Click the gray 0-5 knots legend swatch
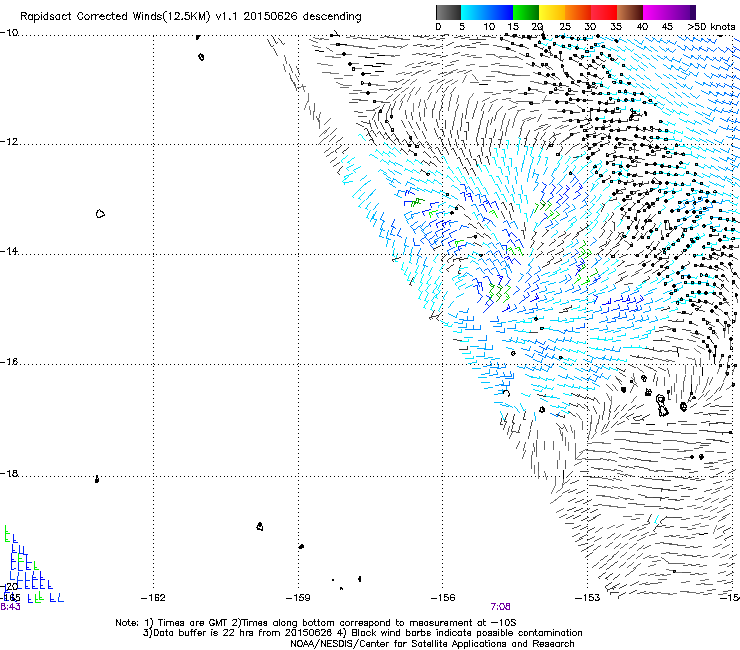The image size is (740, 650). point(448,12)
